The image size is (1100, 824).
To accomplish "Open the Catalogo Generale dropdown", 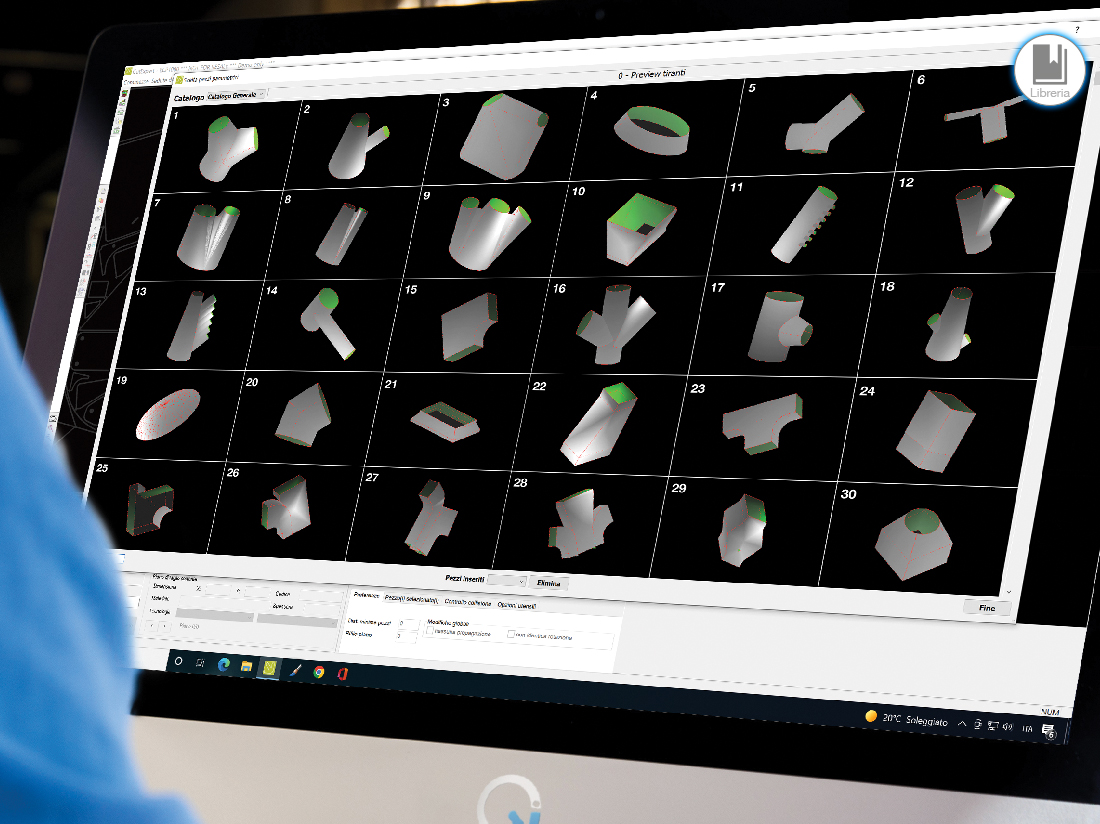I will click(236, 95).
